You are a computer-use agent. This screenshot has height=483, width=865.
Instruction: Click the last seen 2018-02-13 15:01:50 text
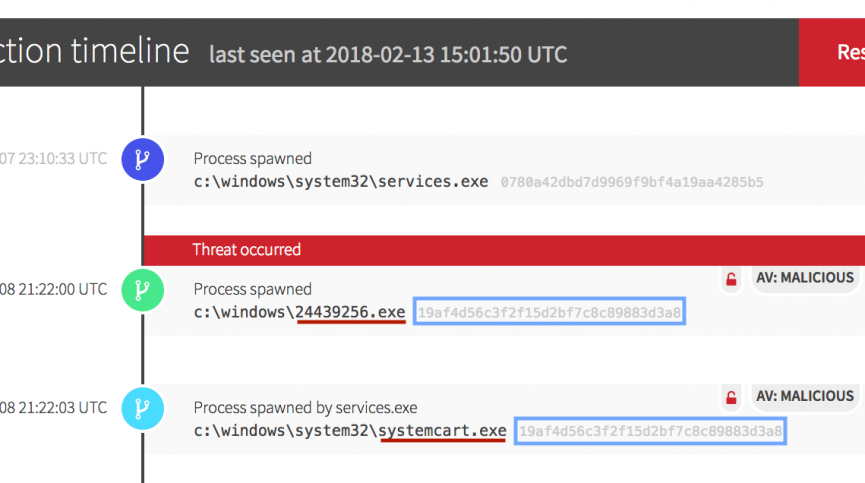388,54
